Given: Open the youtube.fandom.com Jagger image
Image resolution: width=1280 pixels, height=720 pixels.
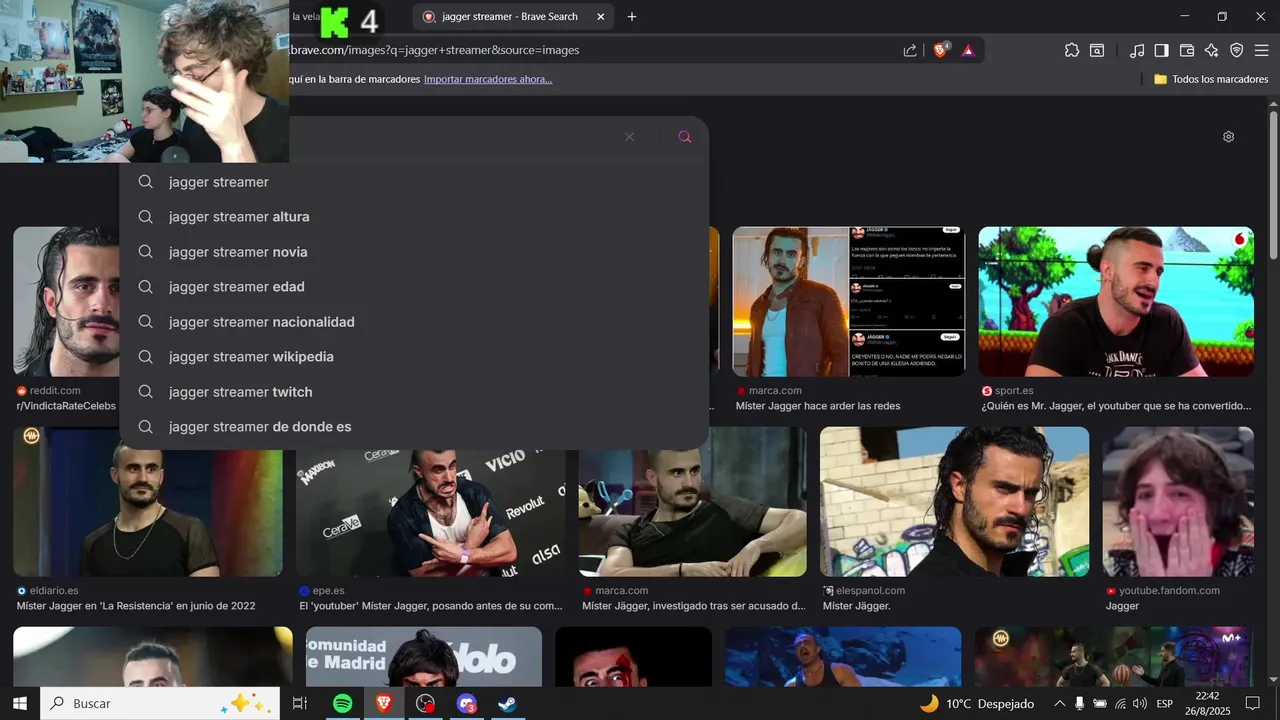Looking at the screenshot, I should [1178, 502].
